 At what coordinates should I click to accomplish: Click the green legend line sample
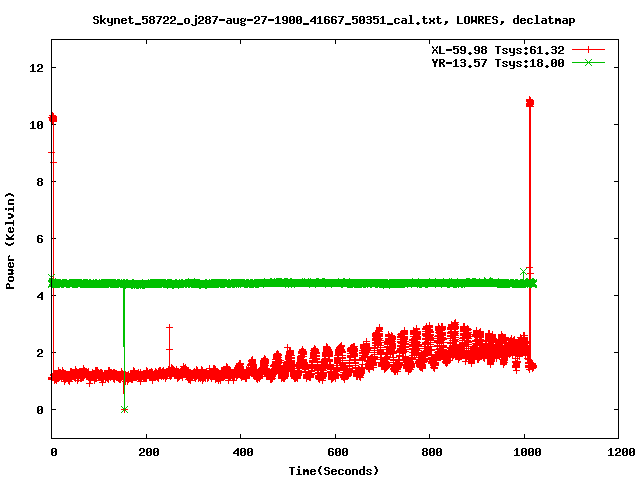[588, 62]
